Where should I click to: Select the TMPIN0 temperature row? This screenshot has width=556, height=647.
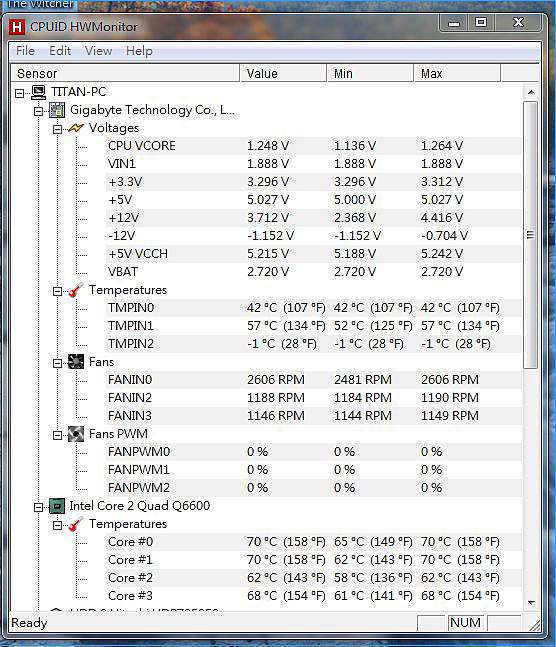pyautogui.click(x=314, y=308)
